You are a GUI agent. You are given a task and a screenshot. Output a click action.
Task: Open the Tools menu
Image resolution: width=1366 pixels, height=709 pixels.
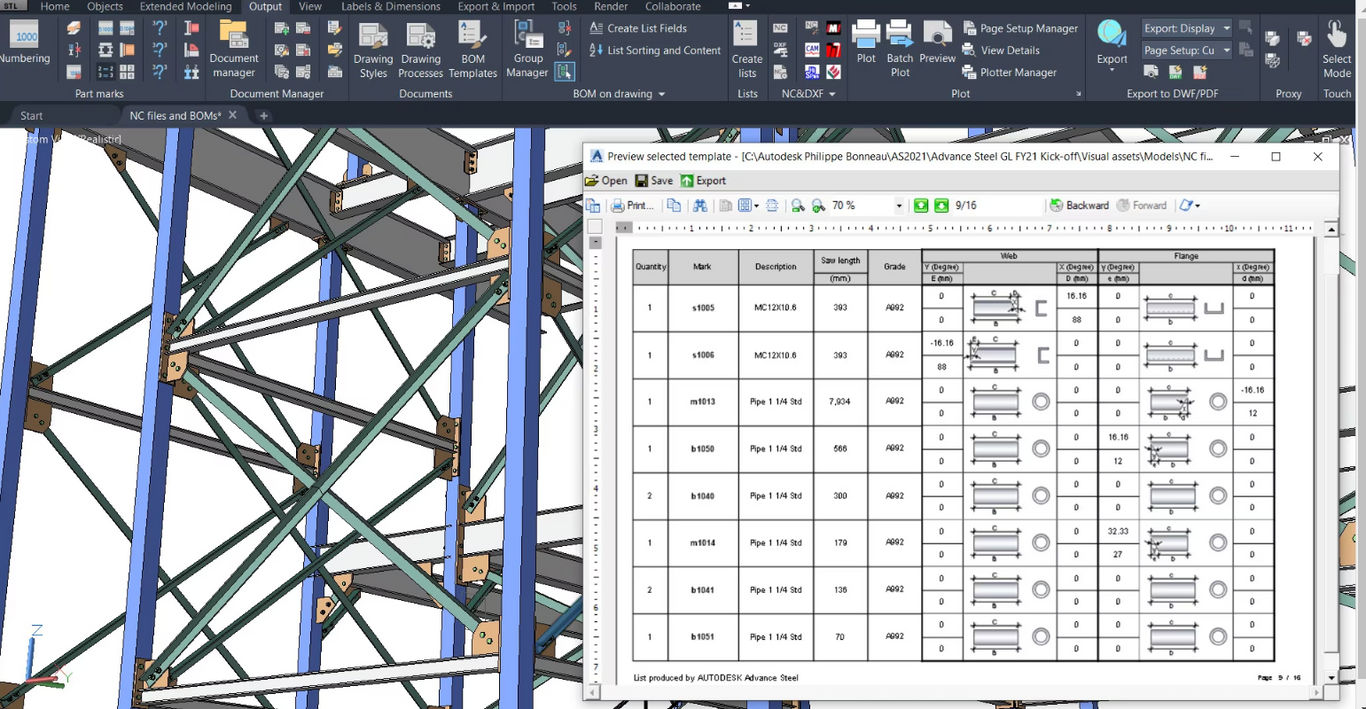coord(563,7)
